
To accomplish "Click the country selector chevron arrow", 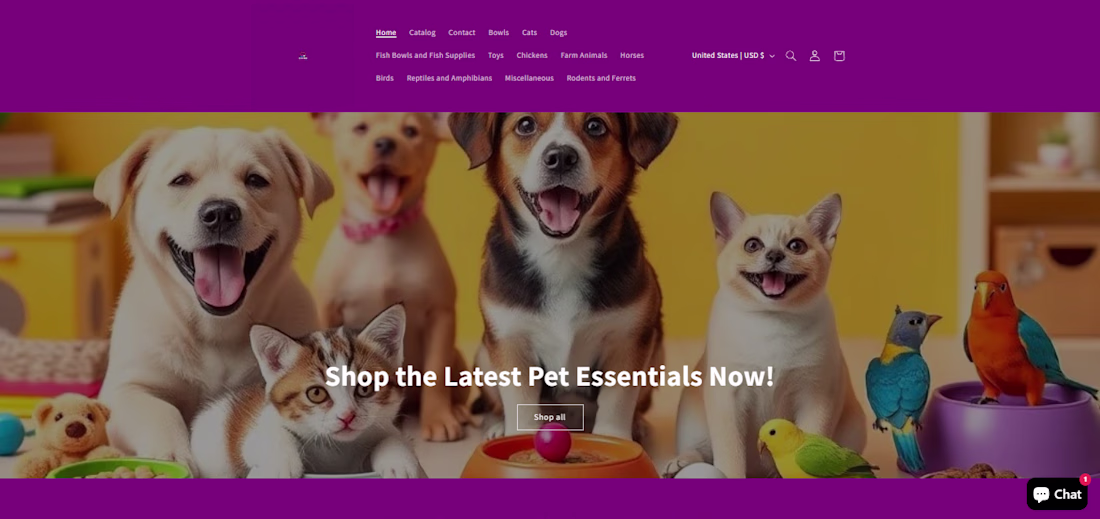I will 772,56.
